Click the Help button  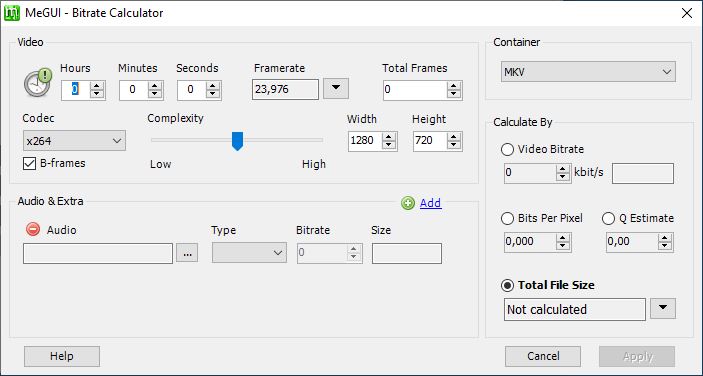coord(62,356)
